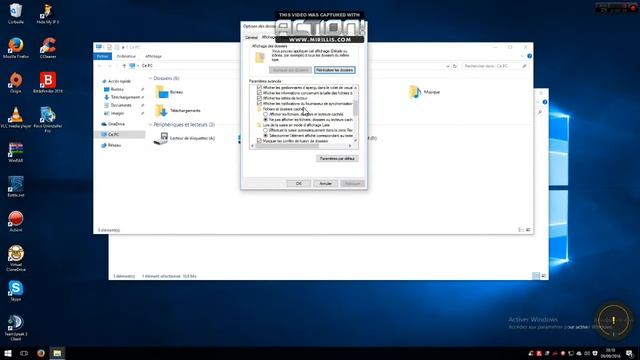
Task: Select 'Effectuer la saisie automatiquement' radio option
Action: [265, 130]
